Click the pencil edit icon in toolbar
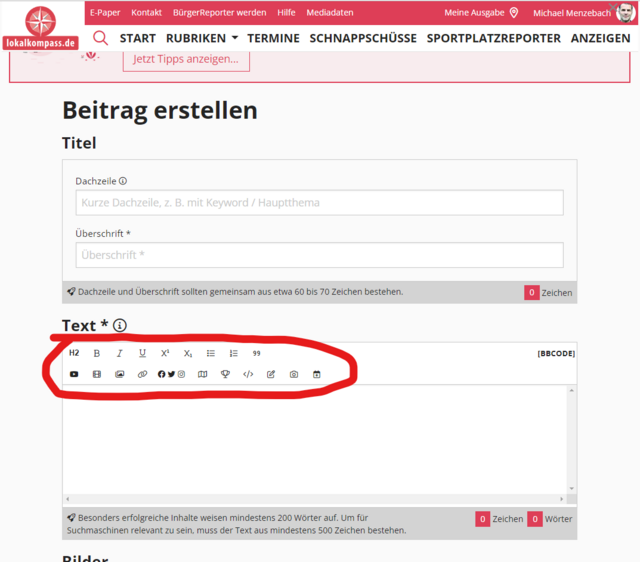Viewport: 640px width, 562px height. pyautogui.click(x=271, y=374)
